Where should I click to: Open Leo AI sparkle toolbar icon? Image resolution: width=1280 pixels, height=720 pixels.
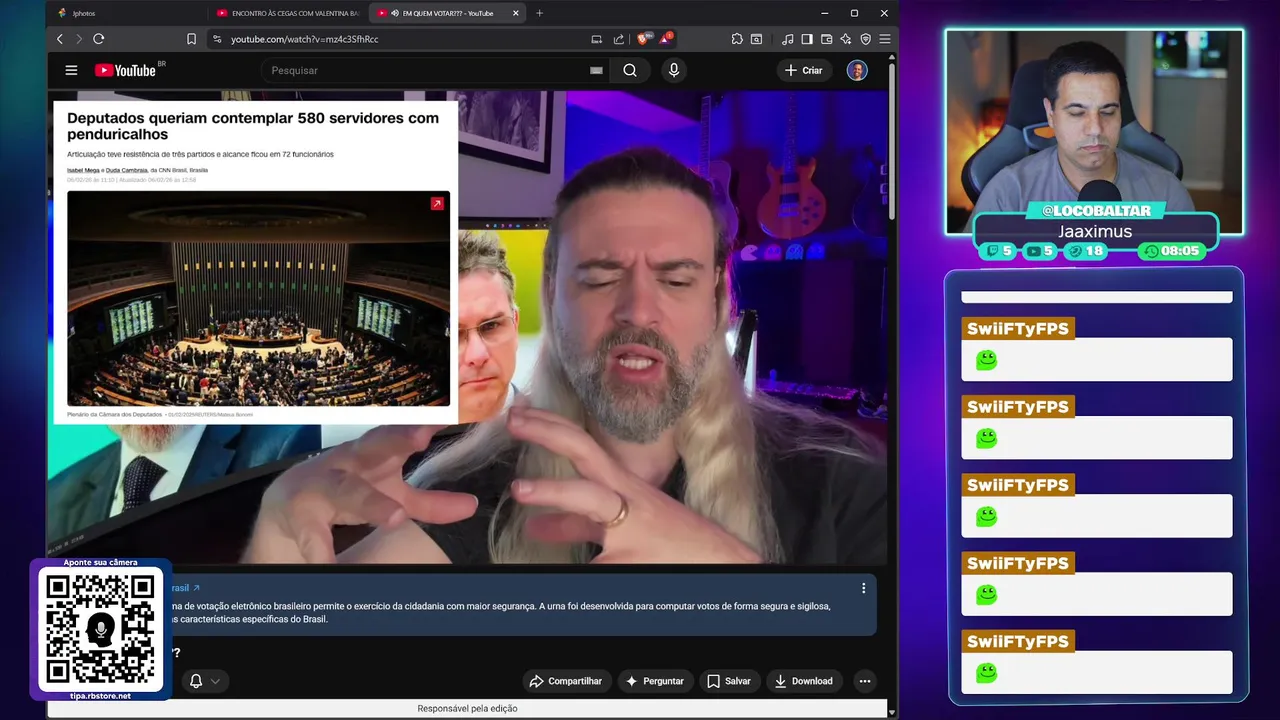click(846, 39)
